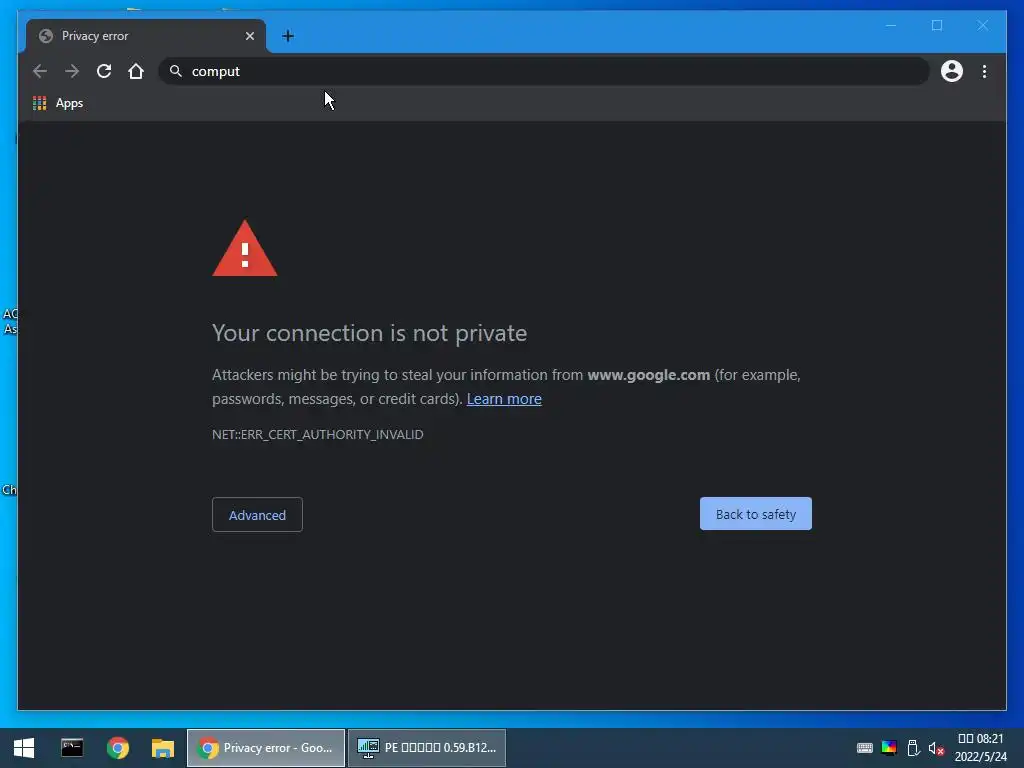1024x768 pixels.
Task: Click the red warning triangle icon
Action: click(245, 249)
